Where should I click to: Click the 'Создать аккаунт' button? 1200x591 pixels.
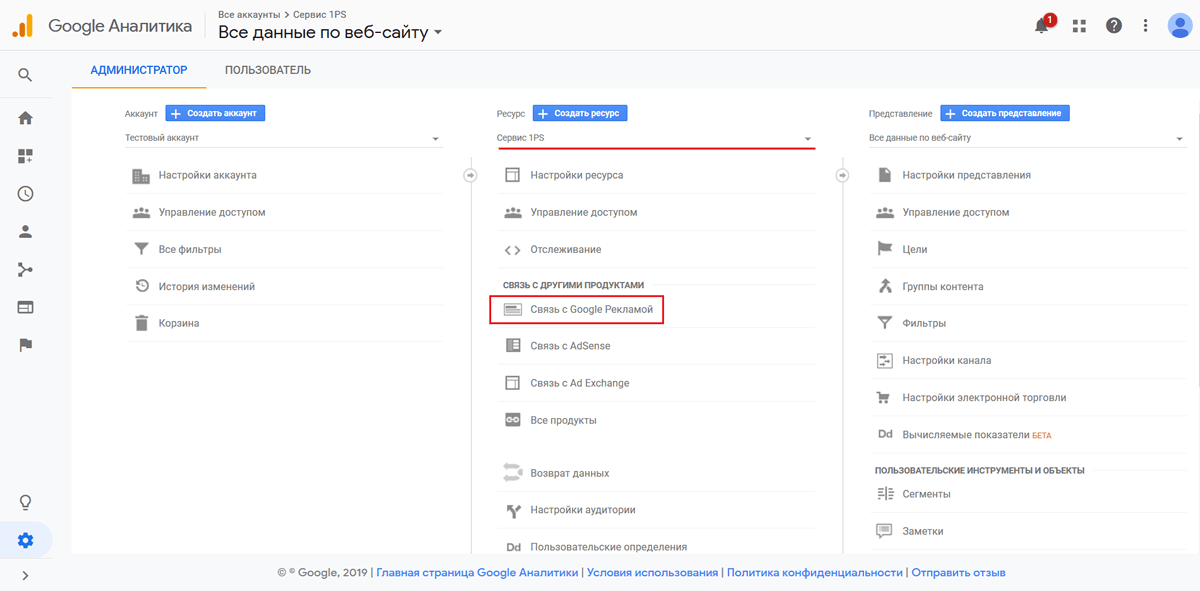215,113
